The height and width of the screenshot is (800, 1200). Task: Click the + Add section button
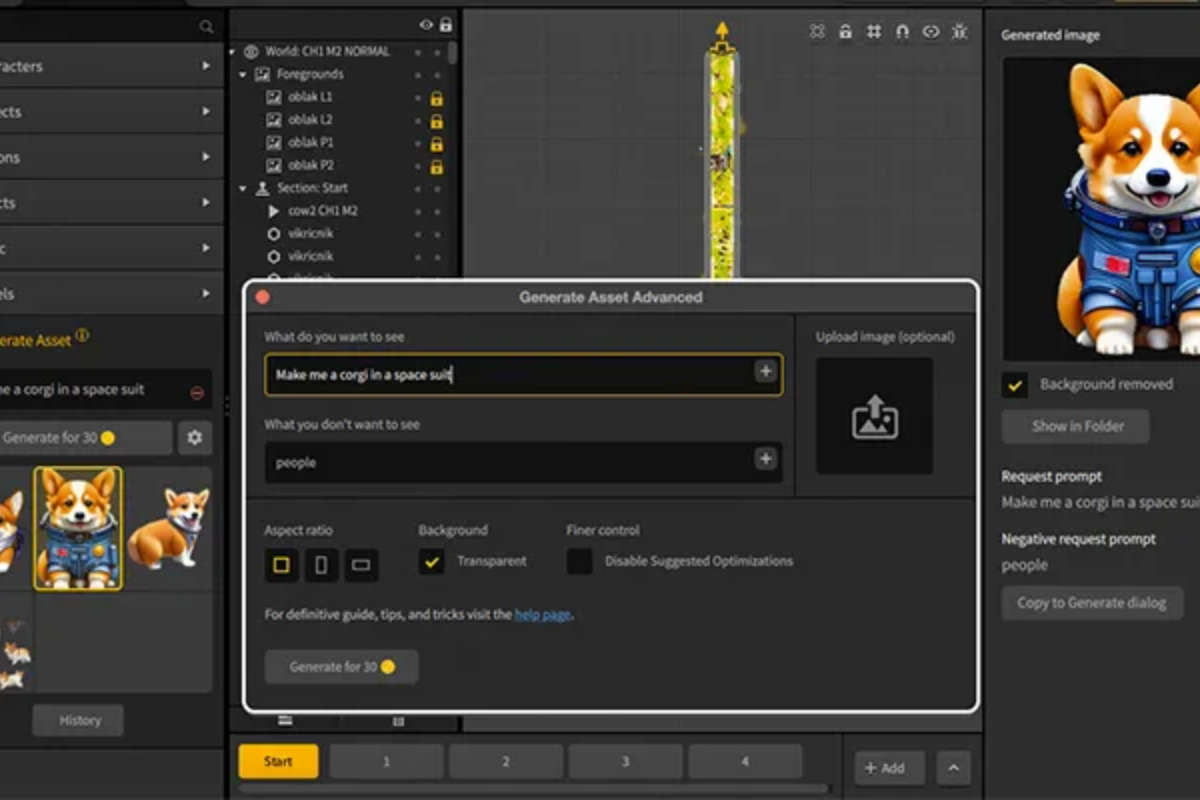[890, 768]
